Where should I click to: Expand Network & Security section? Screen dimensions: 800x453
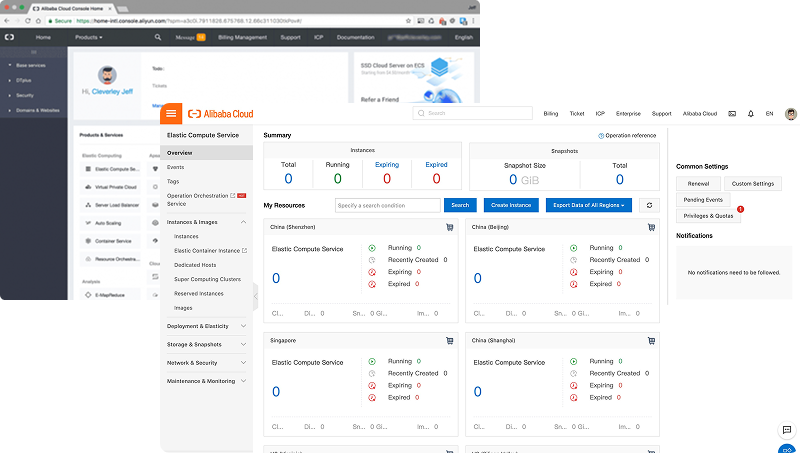[243, 363]
